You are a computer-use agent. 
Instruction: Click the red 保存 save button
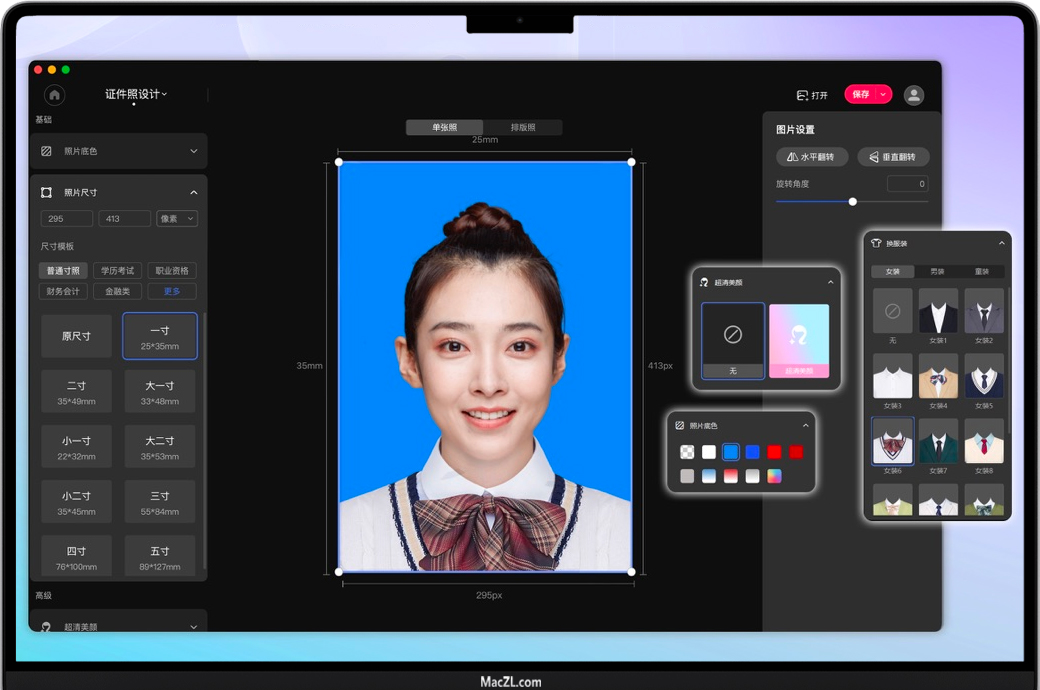point(860,94)
